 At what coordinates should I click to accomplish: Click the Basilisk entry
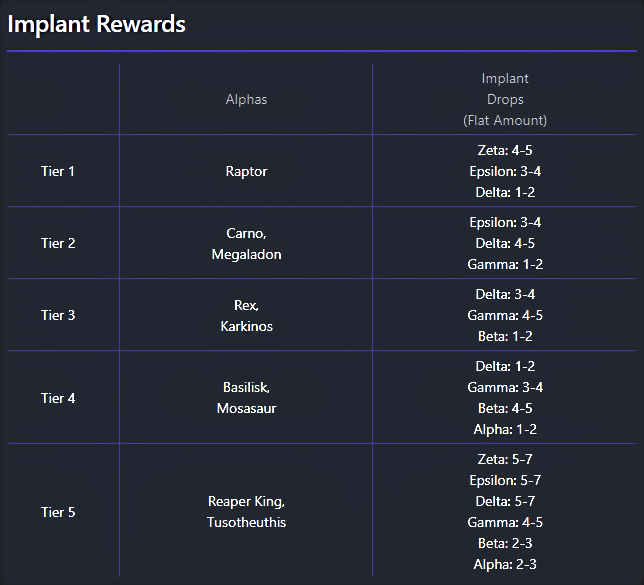246,387
